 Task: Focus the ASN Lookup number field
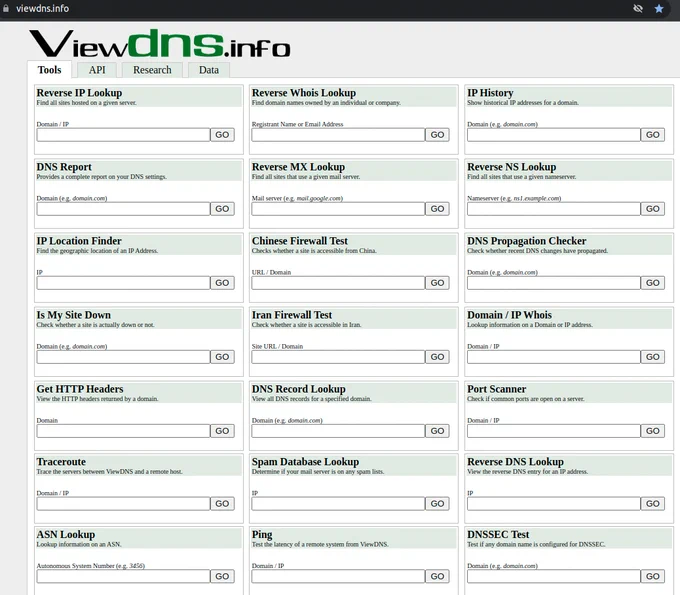coord(123,576)
